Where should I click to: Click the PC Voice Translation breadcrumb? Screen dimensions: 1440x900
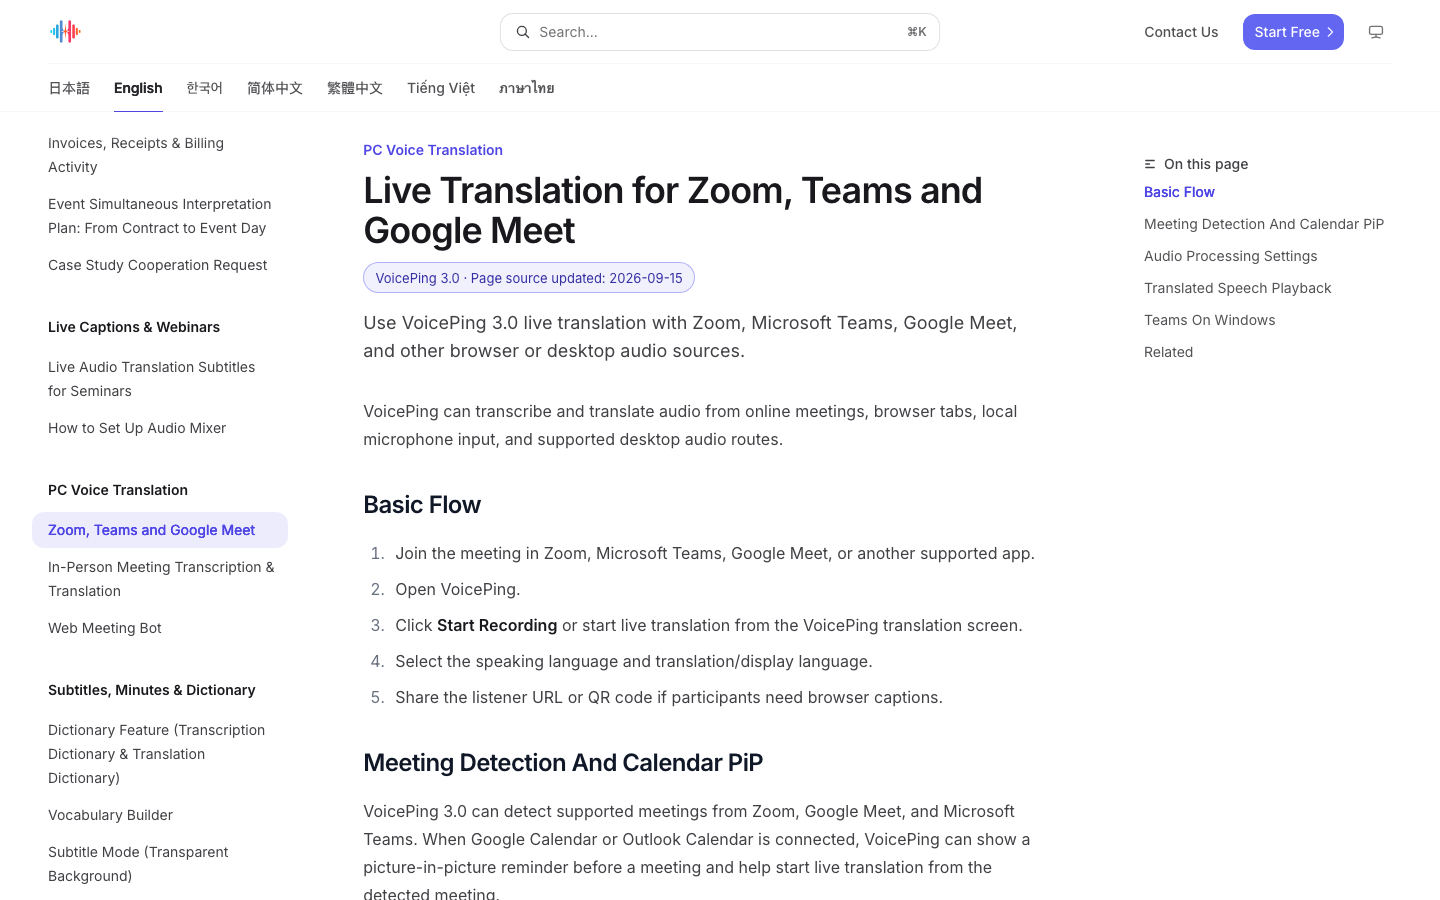[433, 150]
